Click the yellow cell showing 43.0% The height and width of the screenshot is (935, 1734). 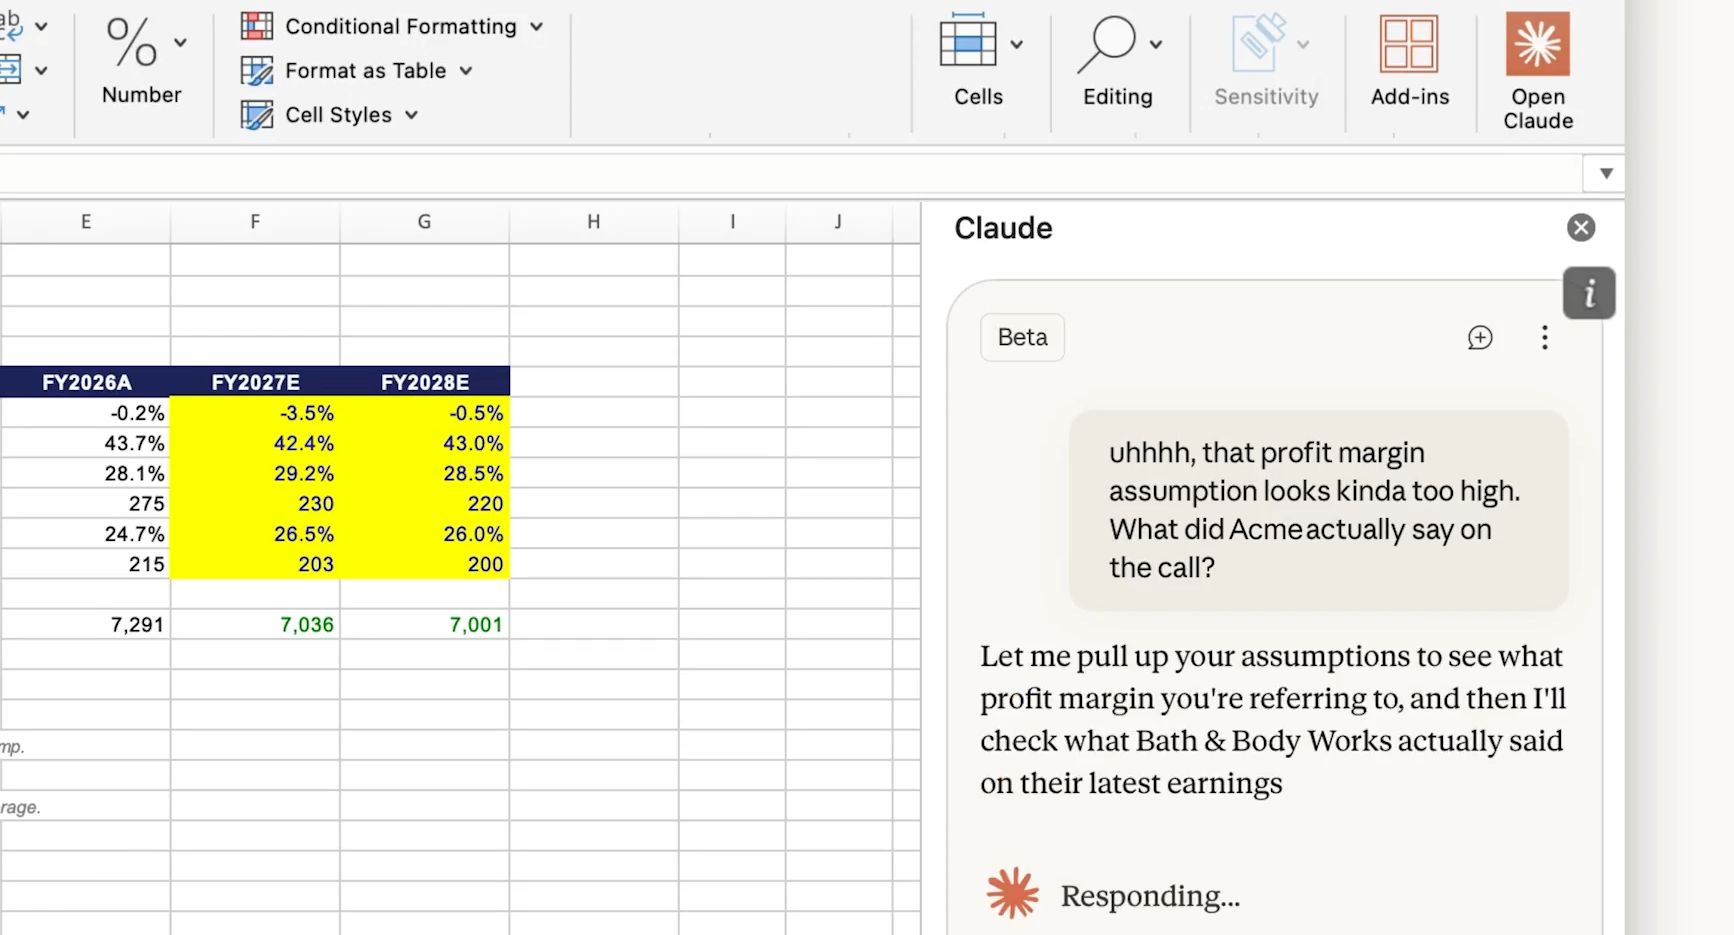pos(425,443)
